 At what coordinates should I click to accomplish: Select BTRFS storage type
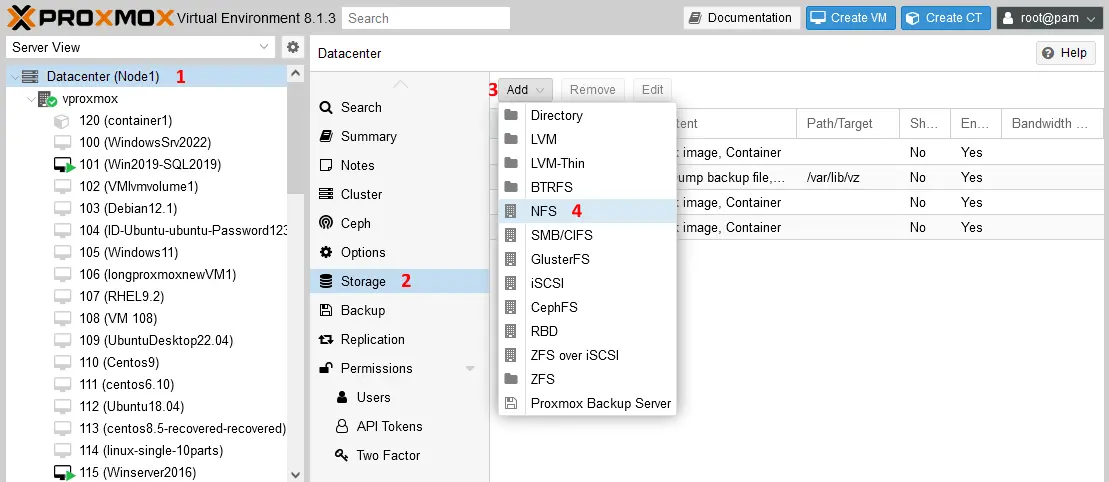point(587,187)
